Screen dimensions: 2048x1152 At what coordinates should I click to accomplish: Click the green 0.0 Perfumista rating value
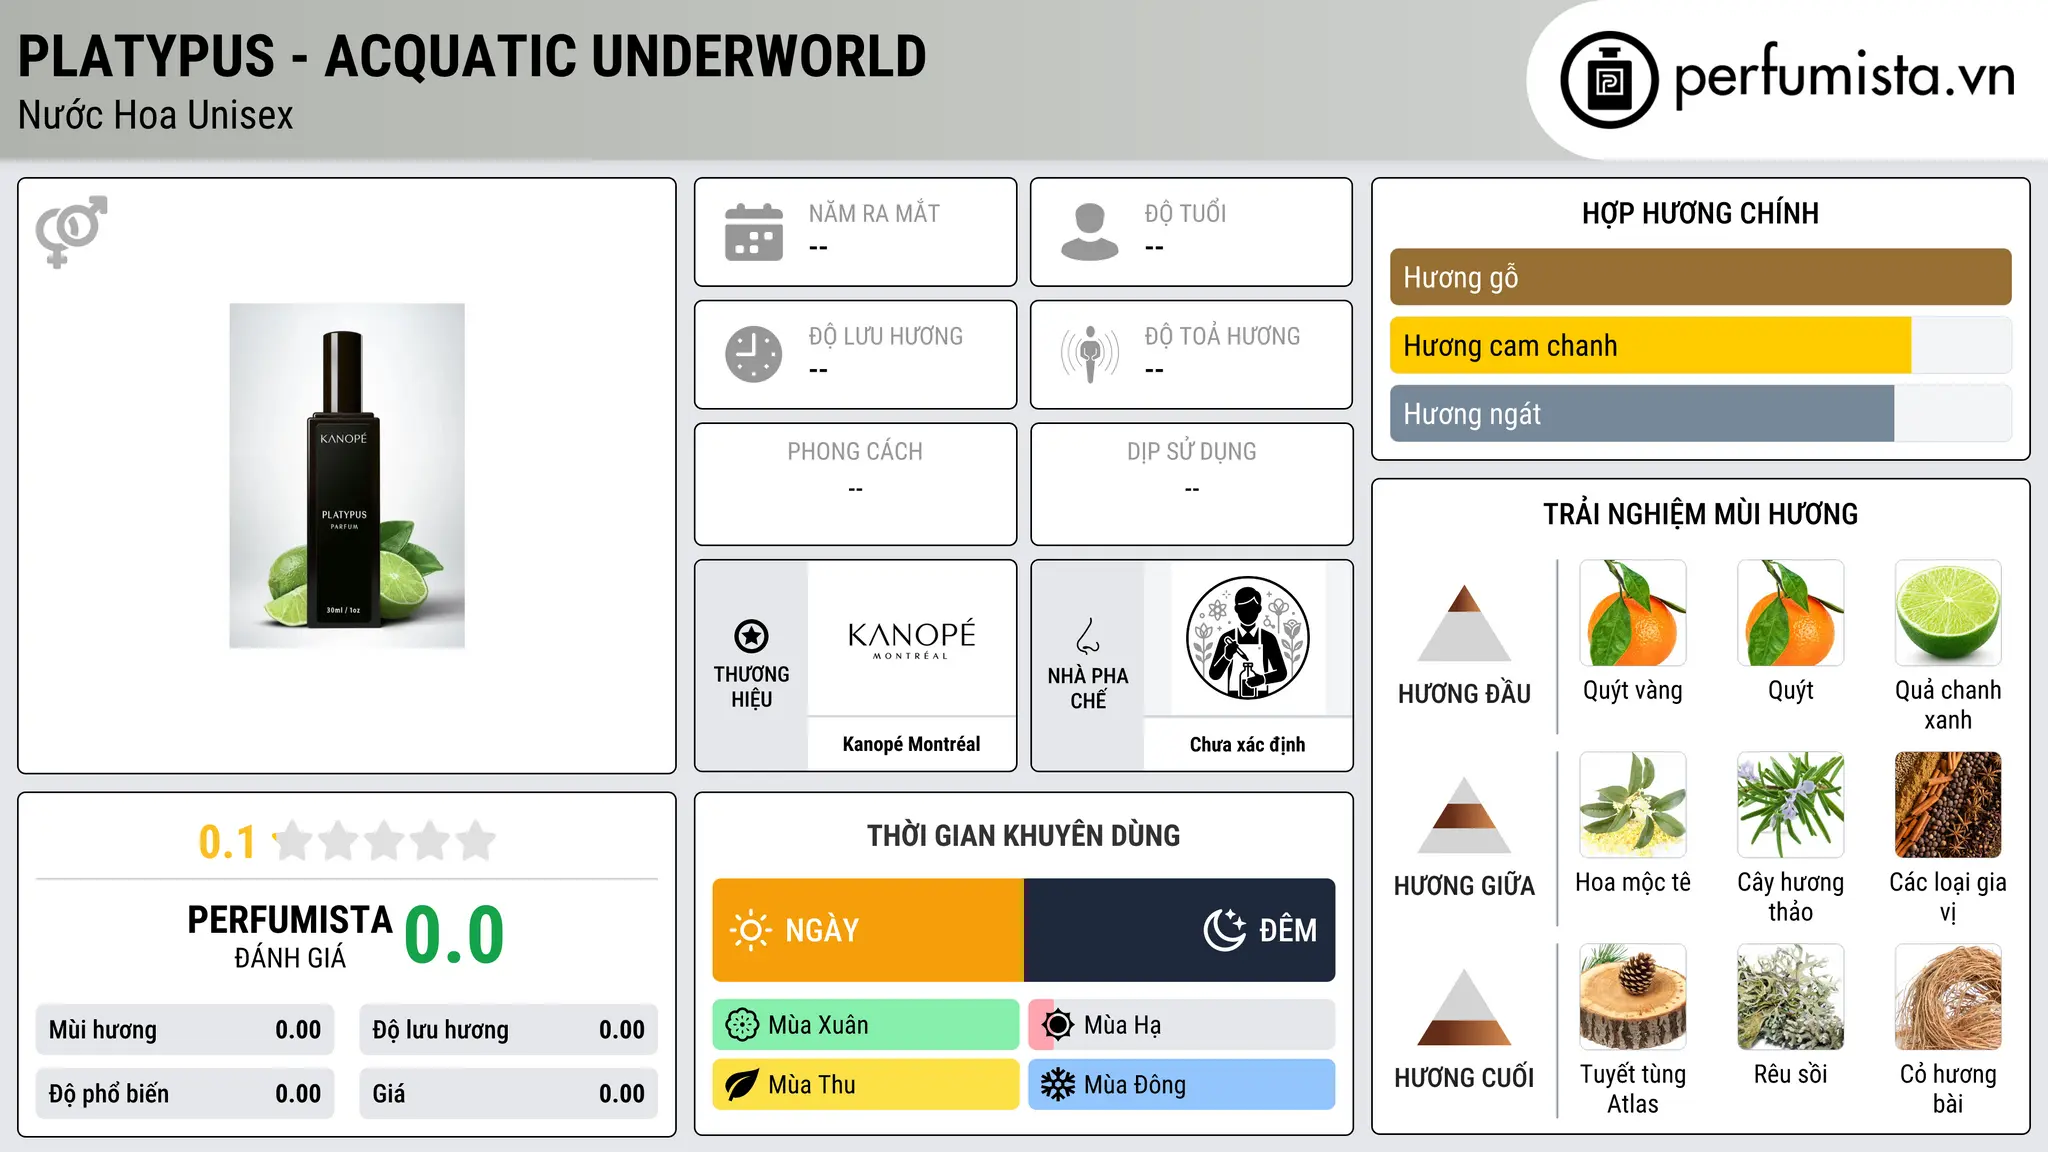pyautogui.click(x=454, y=935)
